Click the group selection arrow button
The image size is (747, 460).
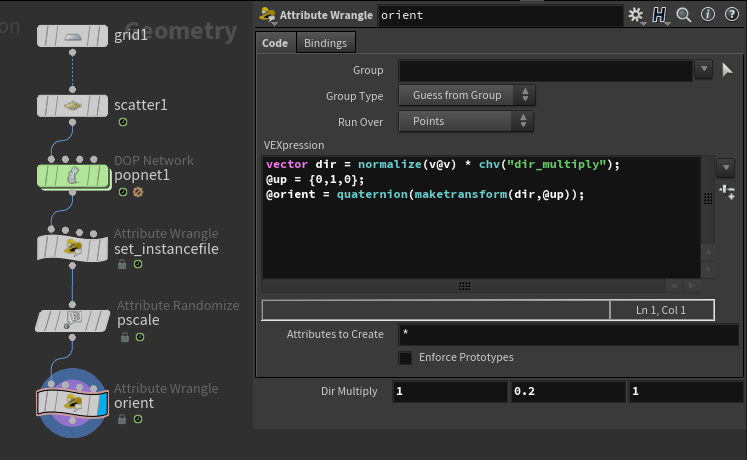[x=727, y=70]
